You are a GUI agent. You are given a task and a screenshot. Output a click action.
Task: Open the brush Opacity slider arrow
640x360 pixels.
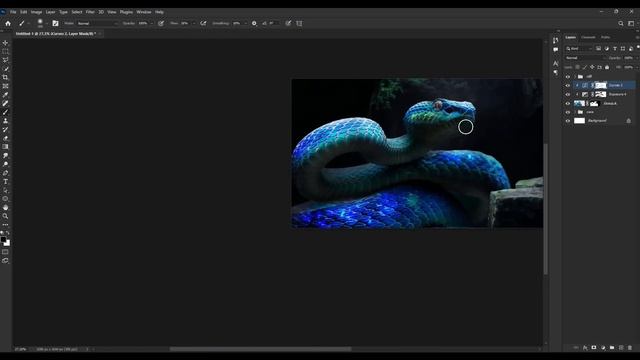click(151, 24)
